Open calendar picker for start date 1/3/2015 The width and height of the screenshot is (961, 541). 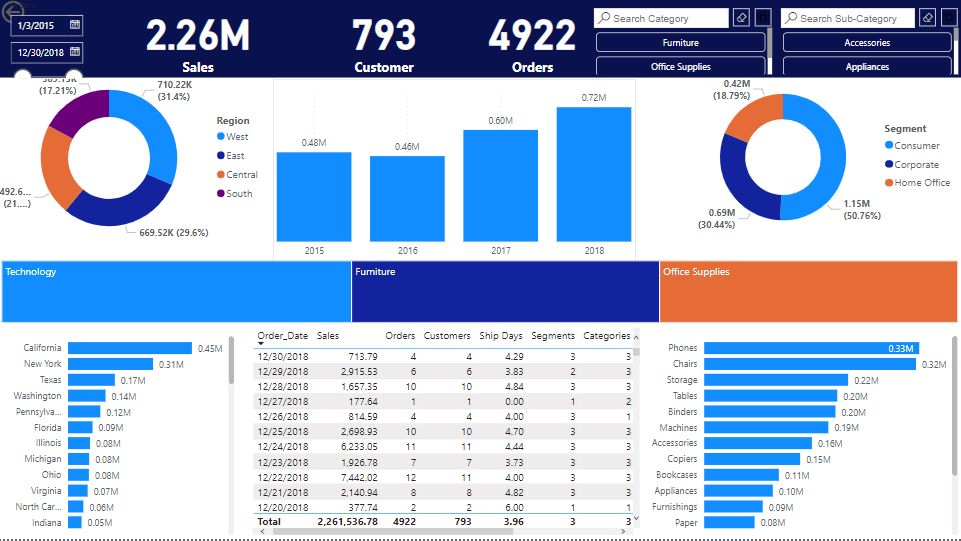click(75, 25)
